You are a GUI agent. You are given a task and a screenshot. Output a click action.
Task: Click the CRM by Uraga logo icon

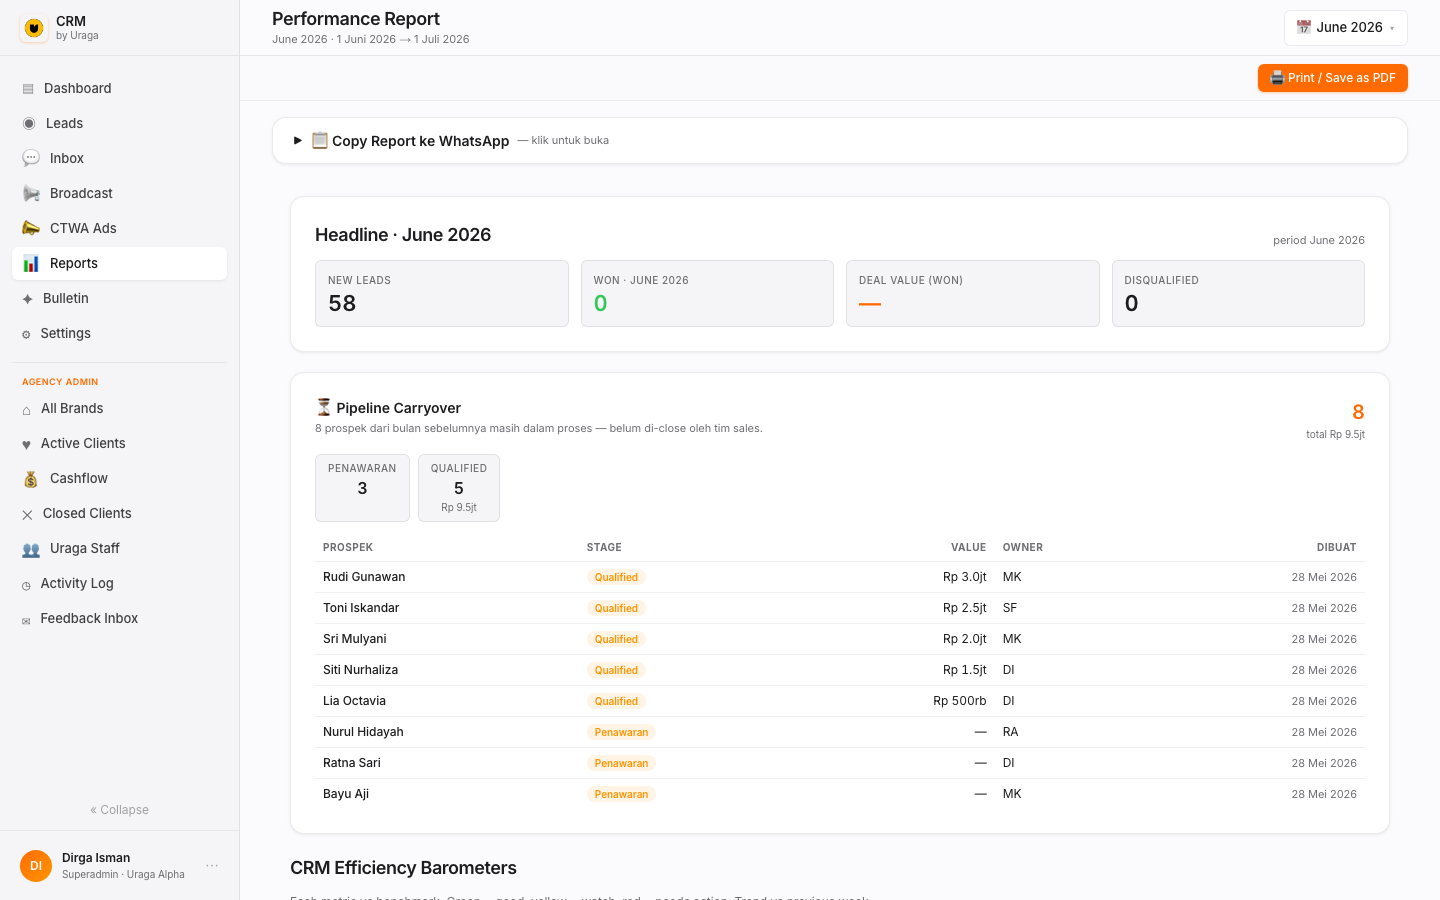coord(34,28)
